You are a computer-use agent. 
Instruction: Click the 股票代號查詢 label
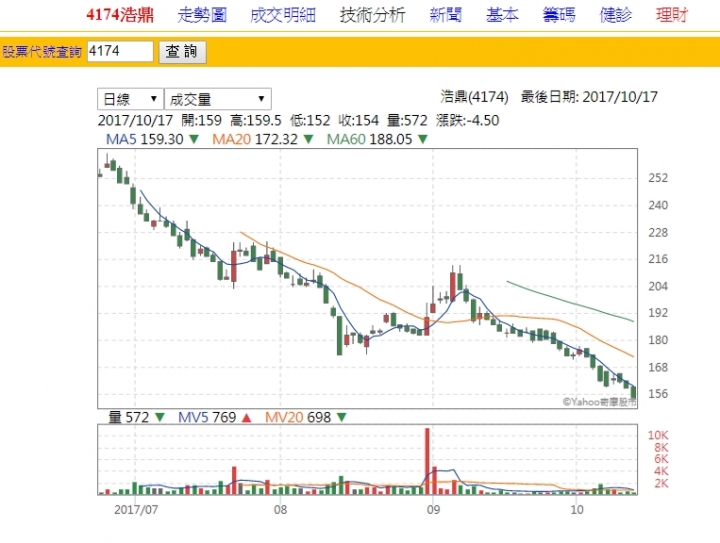tap(42, 51)
